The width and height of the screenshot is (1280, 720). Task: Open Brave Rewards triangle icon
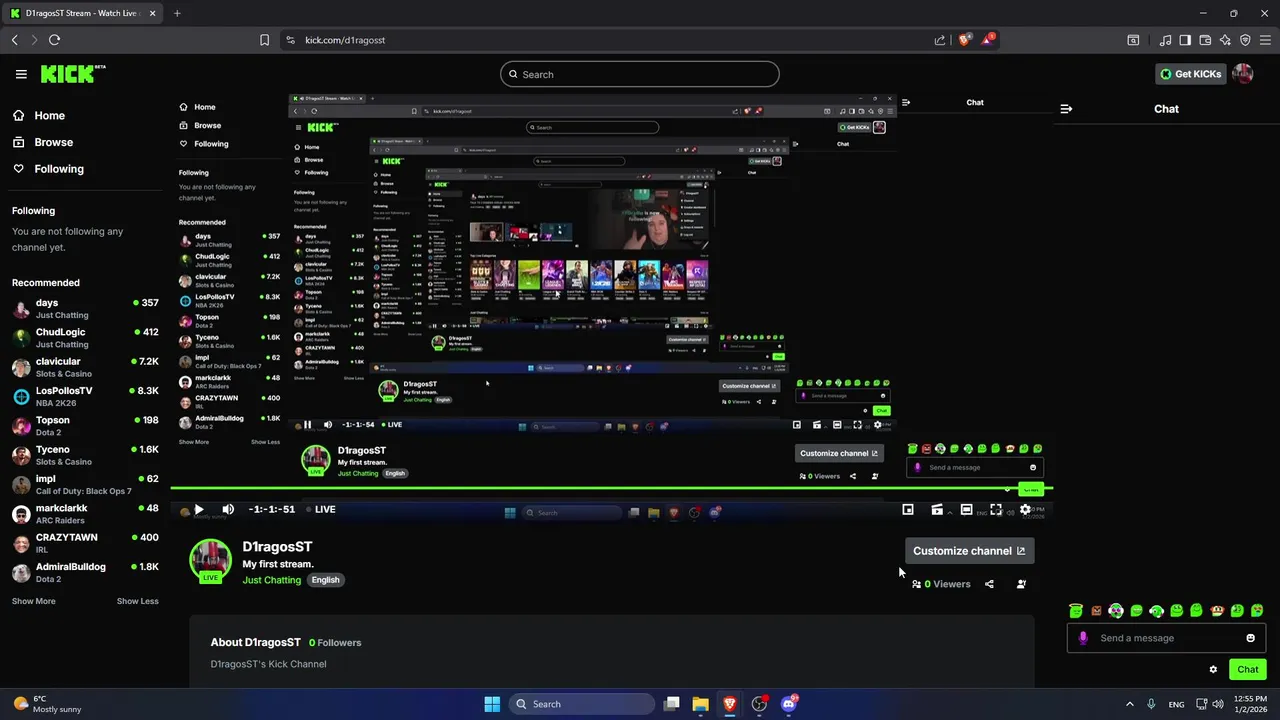(988, 40)
